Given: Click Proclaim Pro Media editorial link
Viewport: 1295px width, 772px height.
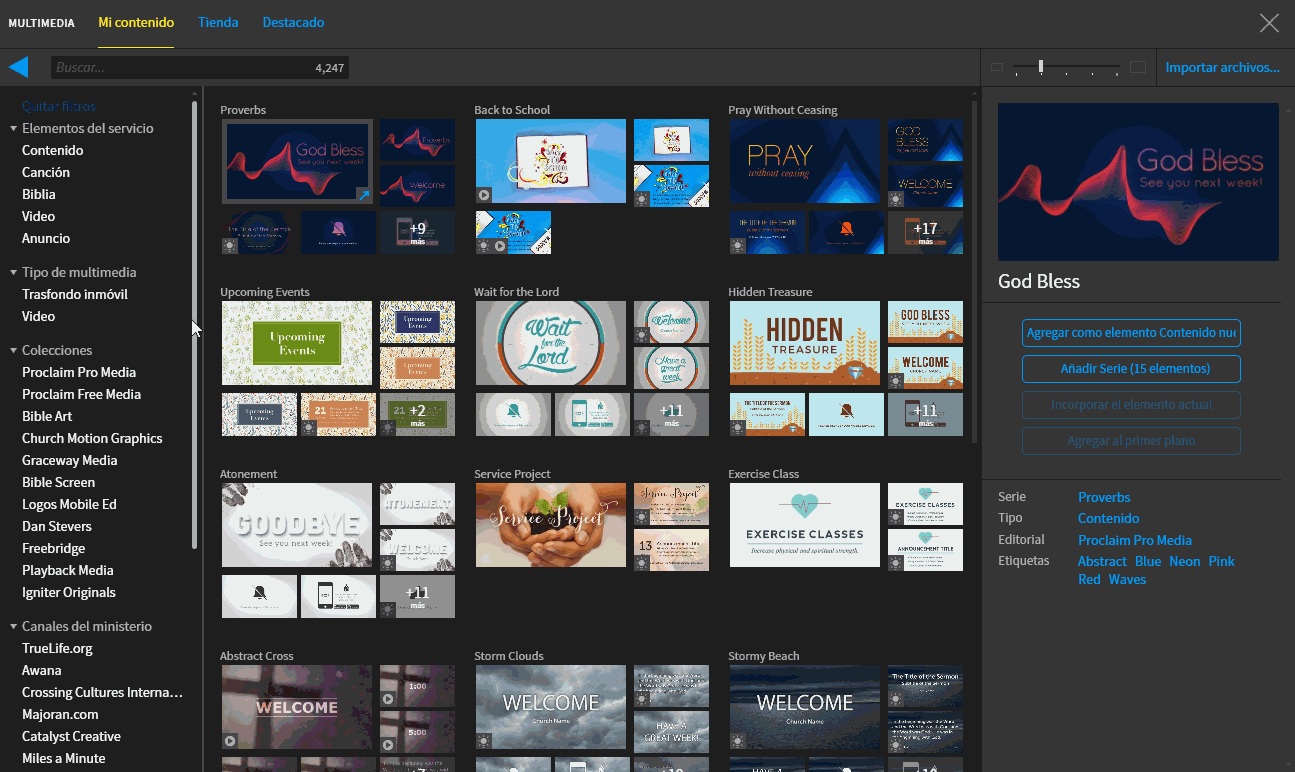Looking at the screenshot, I should pyautogui.click(x=1135, y=540).
